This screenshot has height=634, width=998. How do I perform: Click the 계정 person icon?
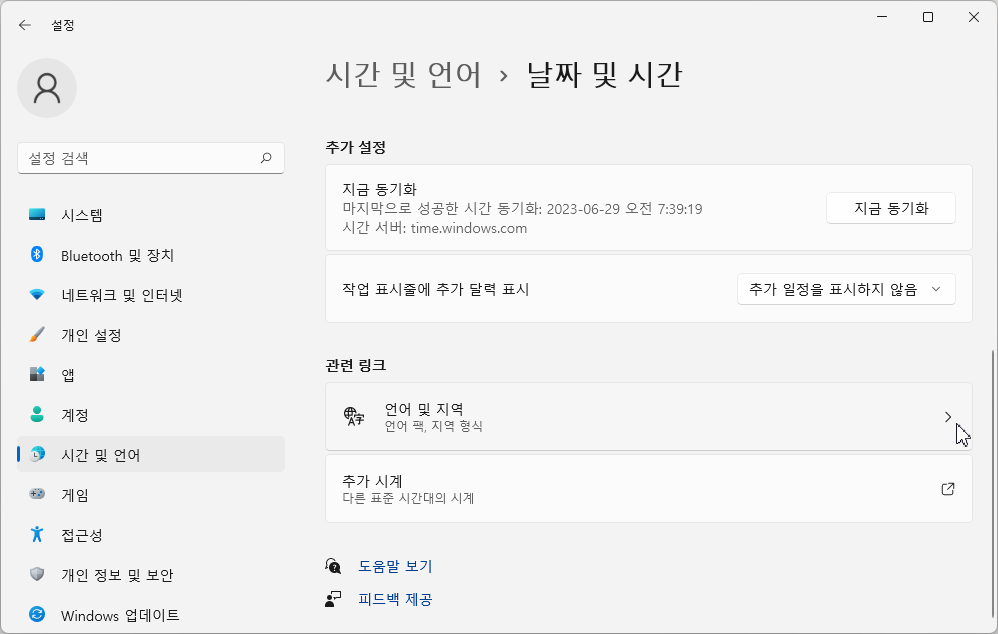(x=37, y=414)
